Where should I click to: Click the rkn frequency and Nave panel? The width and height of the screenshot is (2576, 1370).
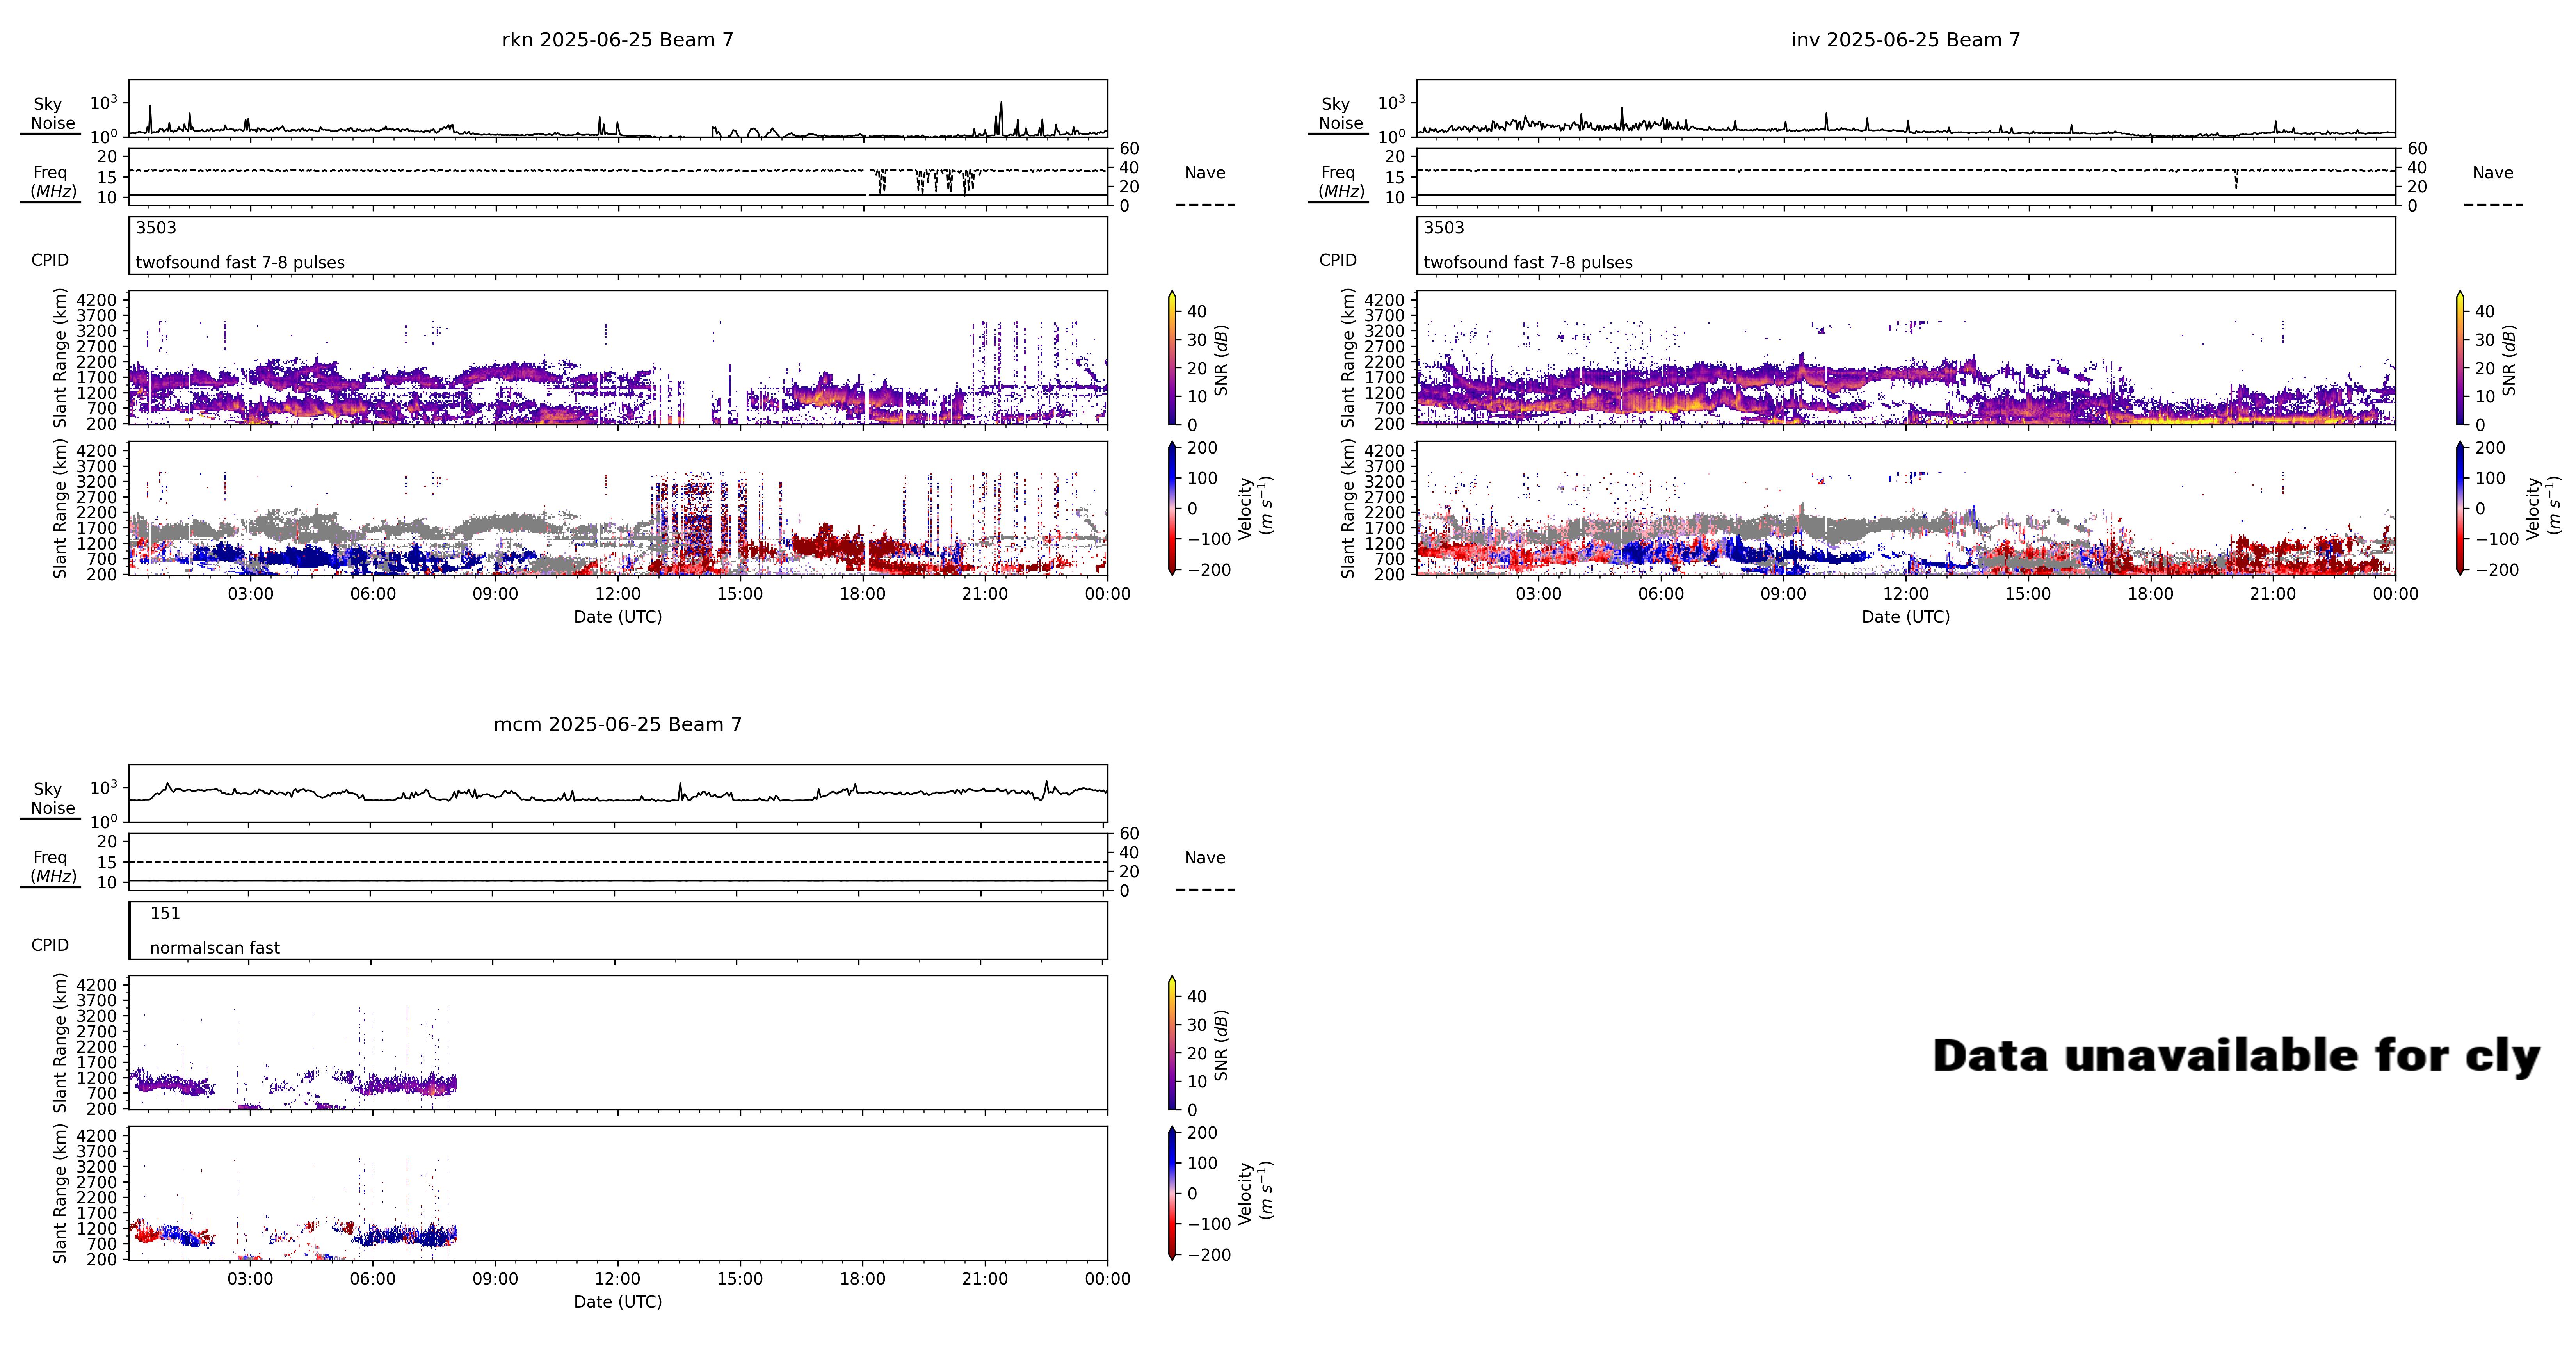618,177
